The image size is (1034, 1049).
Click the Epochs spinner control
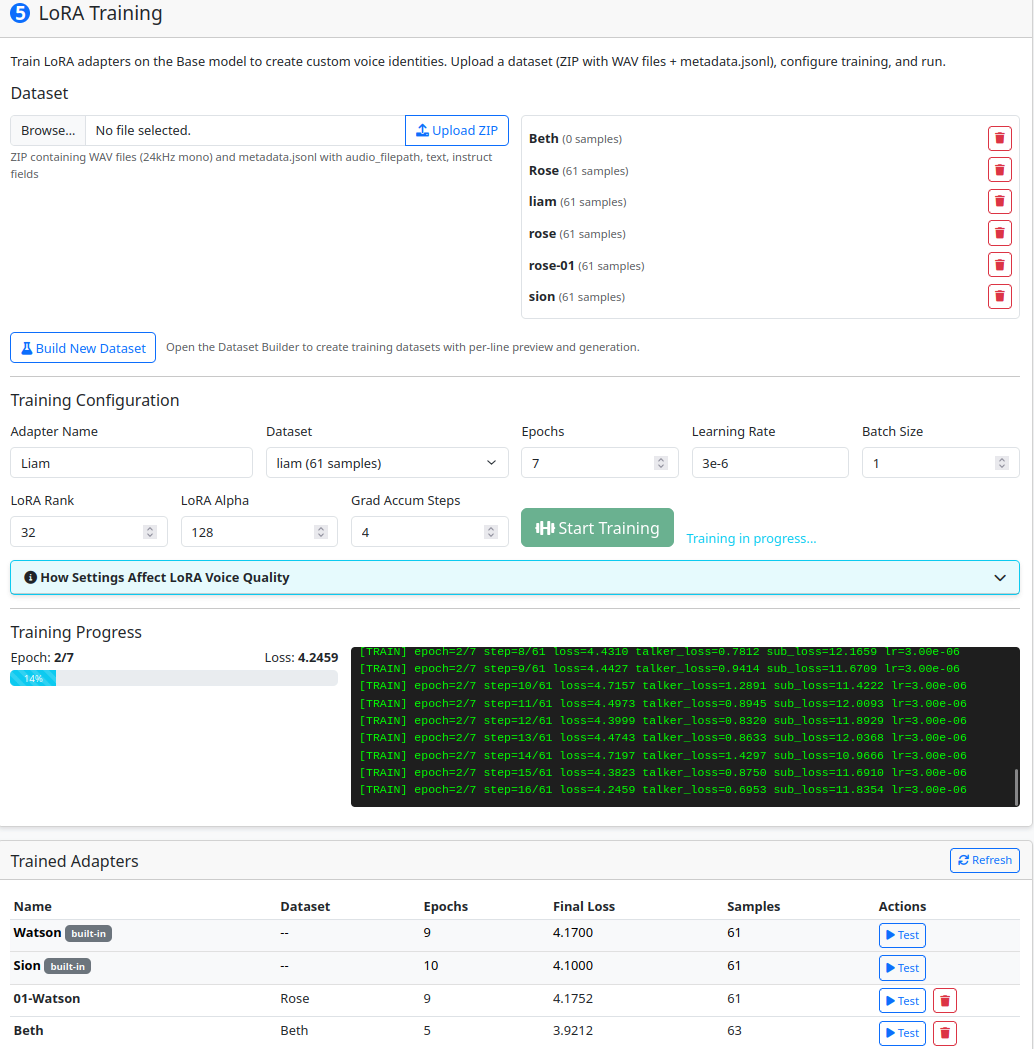click(x=660, y=463)
